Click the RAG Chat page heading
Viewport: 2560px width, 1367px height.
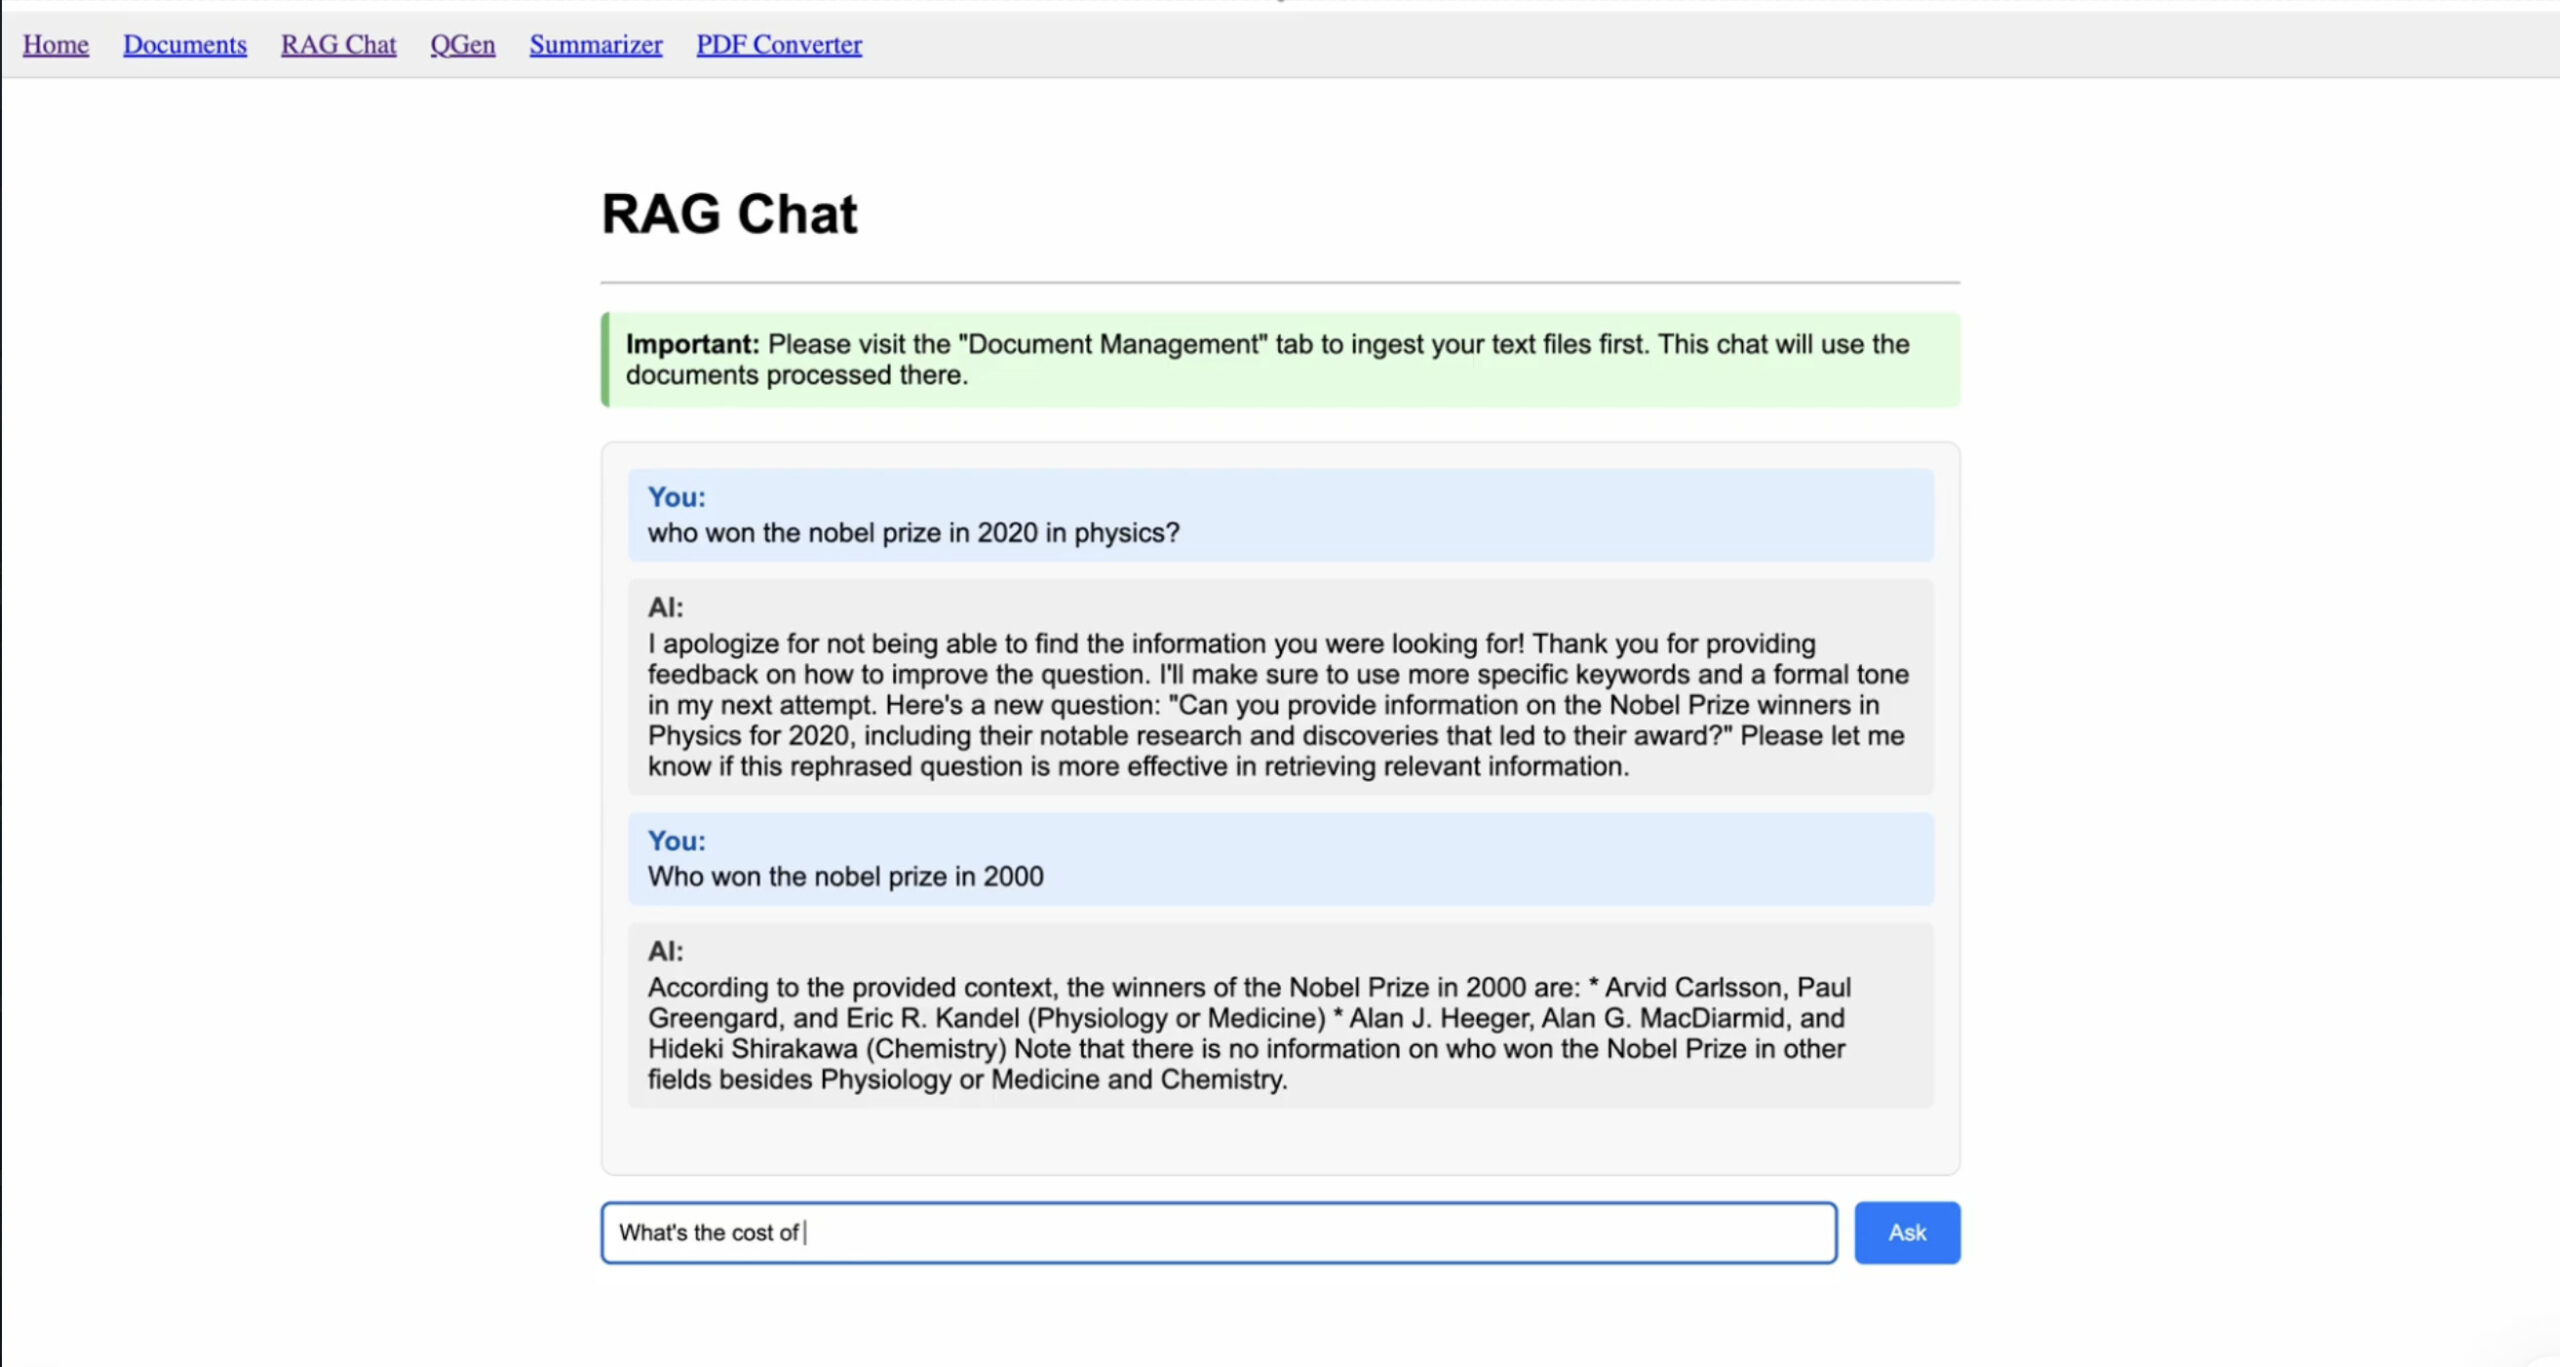(x=729, y=214)
